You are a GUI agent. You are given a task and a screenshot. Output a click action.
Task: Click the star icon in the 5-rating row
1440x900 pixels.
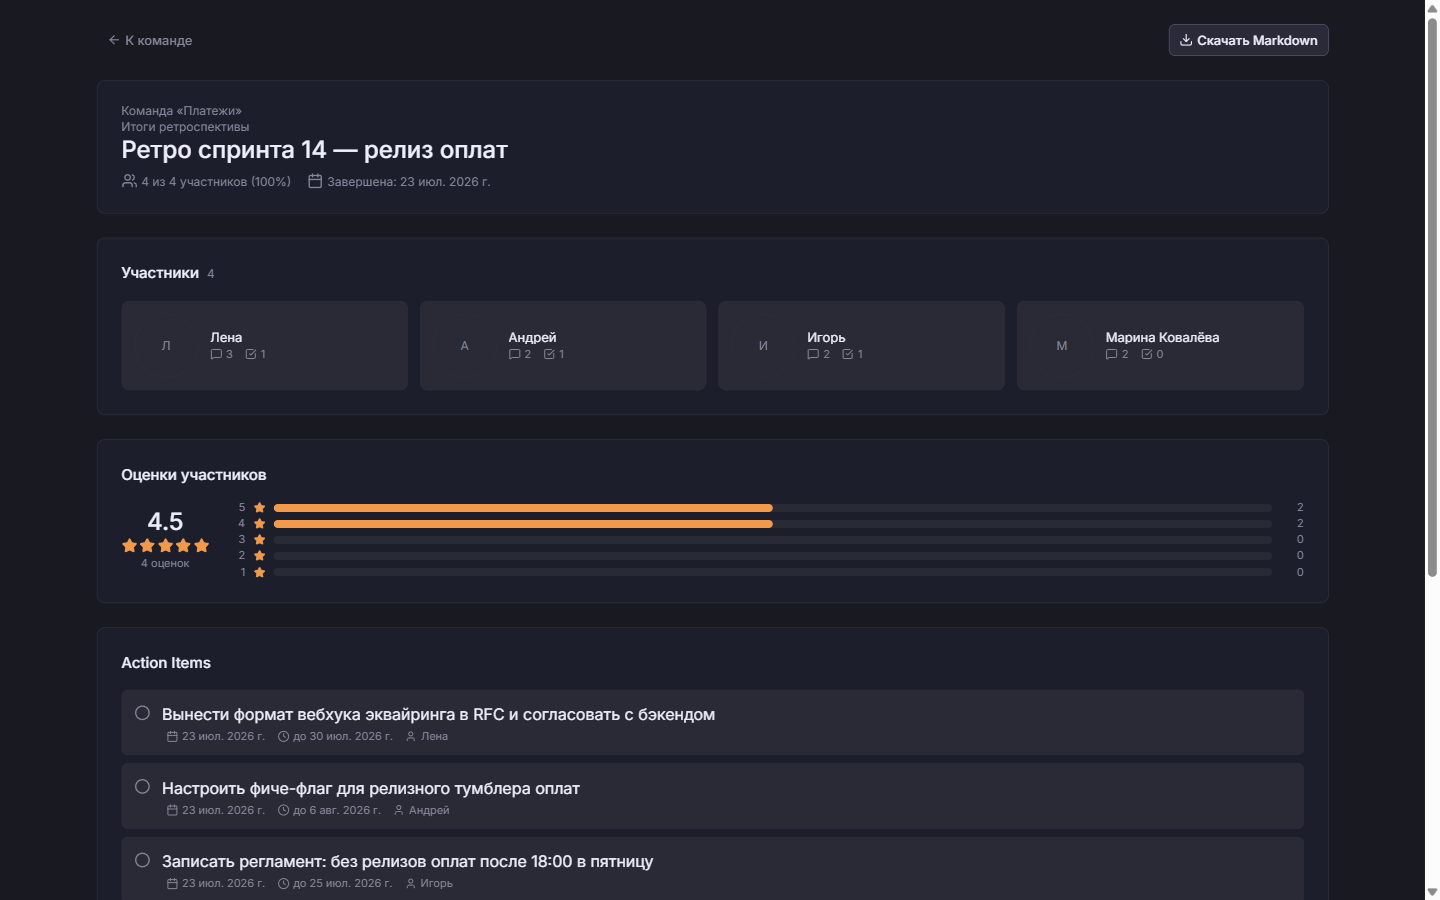coord(260,508)
